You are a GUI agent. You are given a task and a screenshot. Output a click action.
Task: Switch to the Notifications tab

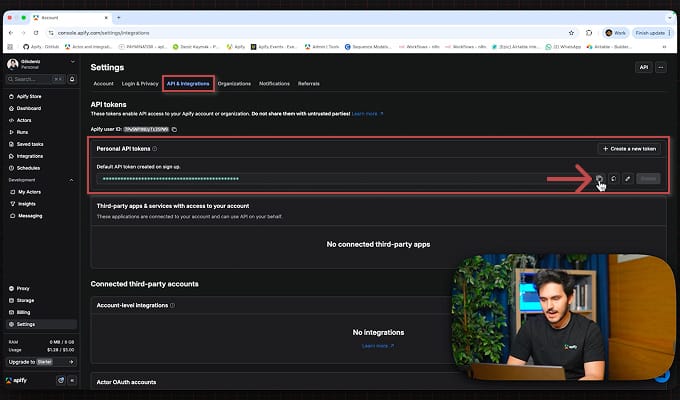pyautogui.click(x=274, y=84)
